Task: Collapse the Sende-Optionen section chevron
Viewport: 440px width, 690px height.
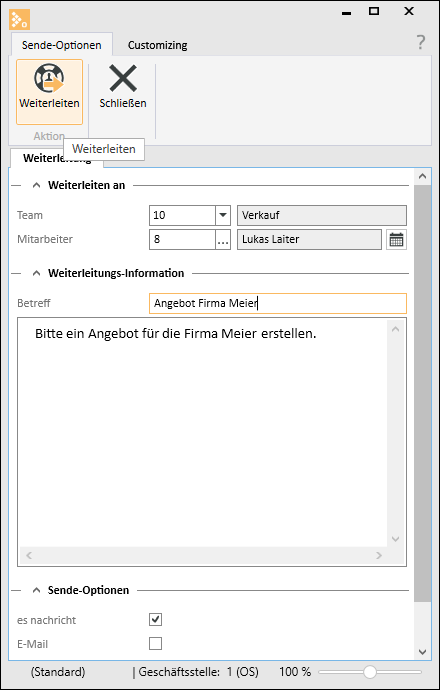Action: 37,590
